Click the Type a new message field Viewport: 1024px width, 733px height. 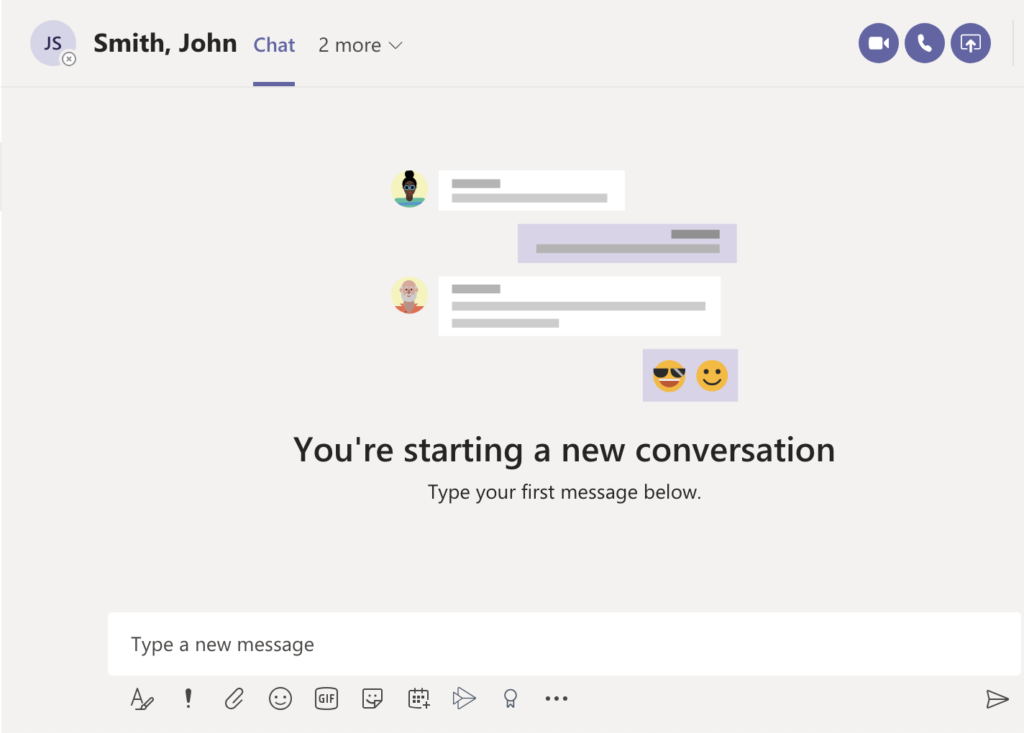pos(400,644)
